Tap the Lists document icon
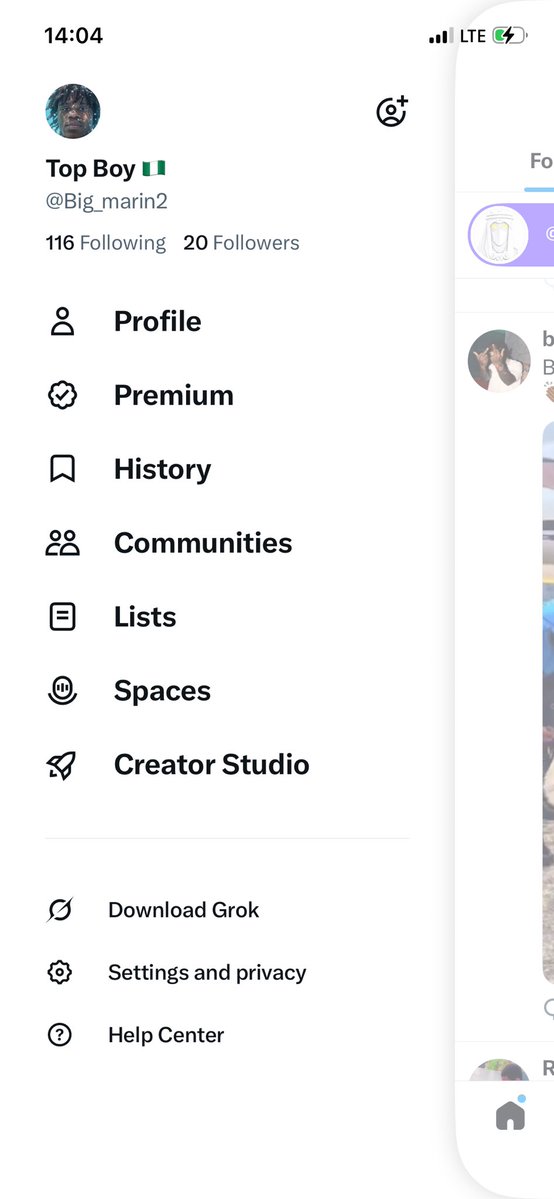 [62, 616]
